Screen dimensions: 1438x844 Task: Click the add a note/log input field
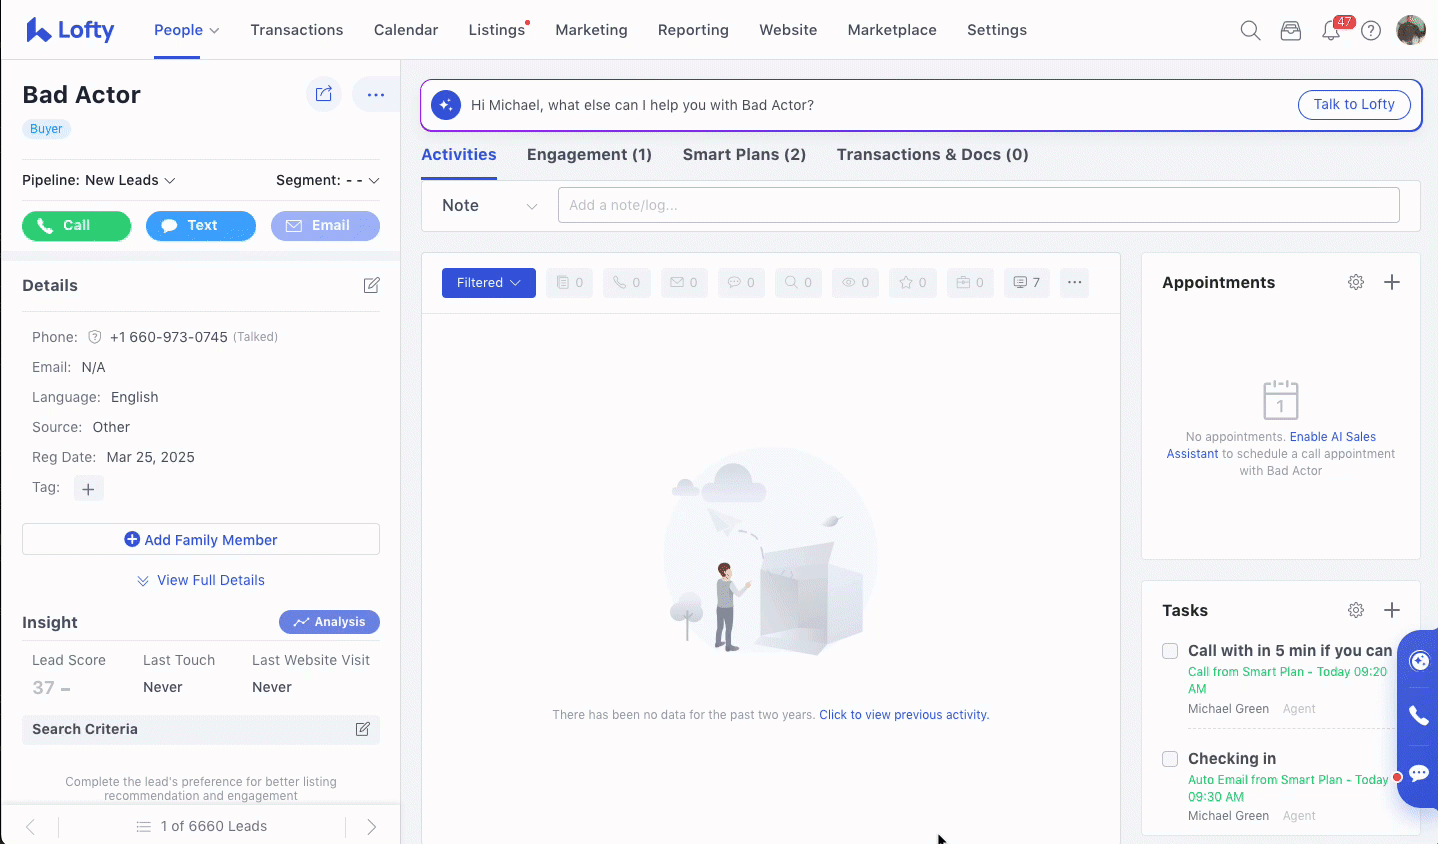pyautogui.click(x=979, y=205)
